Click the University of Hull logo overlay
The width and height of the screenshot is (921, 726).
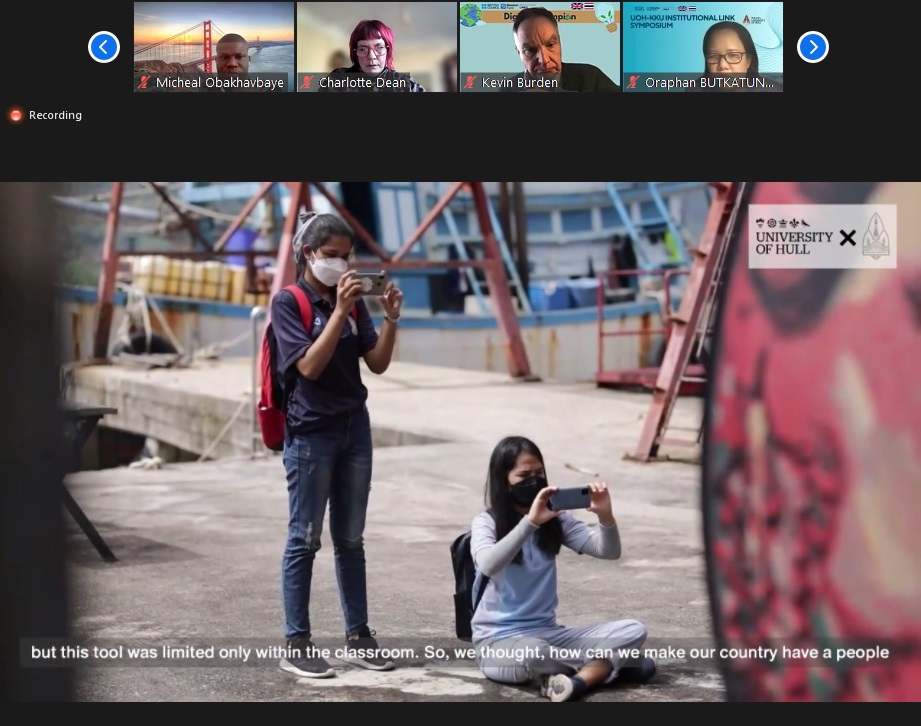[822, 236]
